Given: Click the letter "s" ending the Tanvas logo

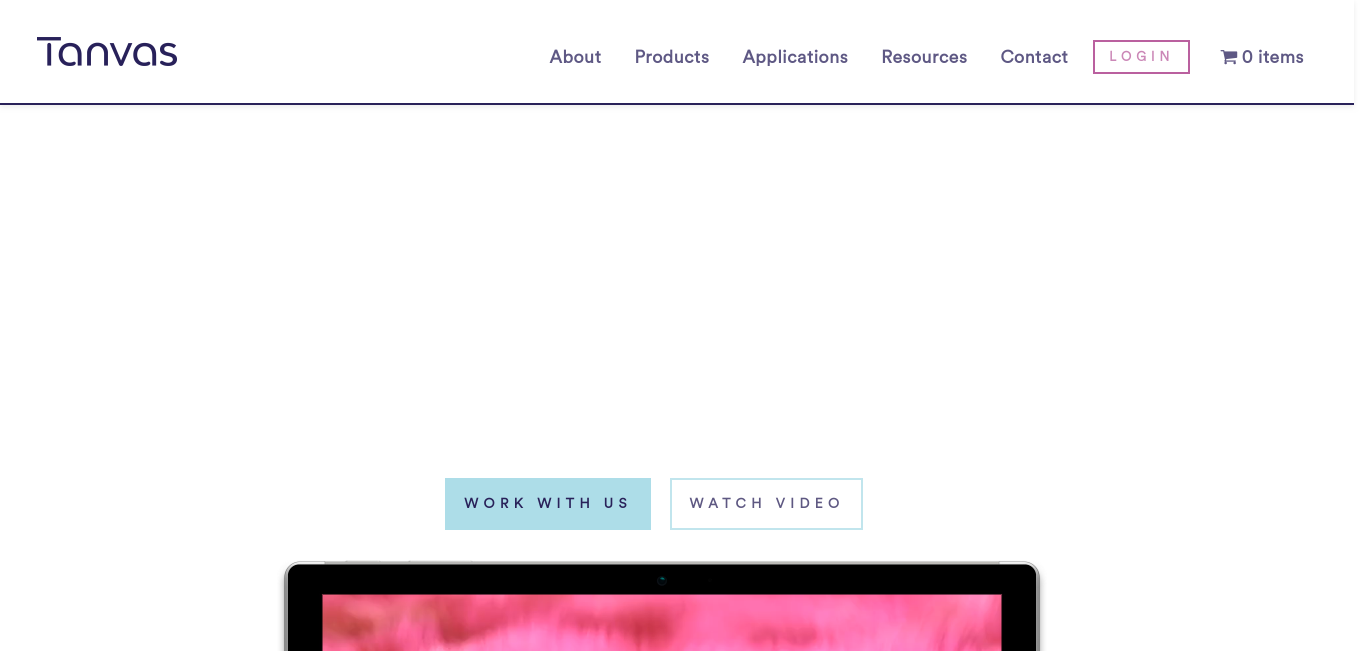Looking at the screenshot, I should pos(167,56).
